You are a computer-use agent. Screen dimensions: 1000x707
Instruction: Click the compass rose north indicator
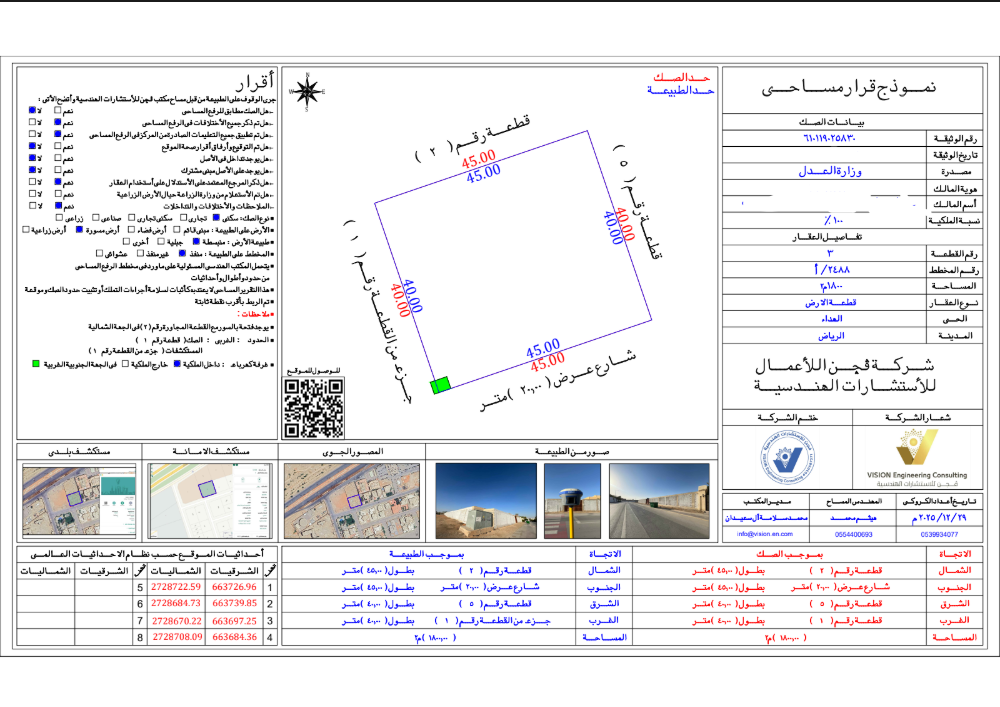[x=307, y=92]
